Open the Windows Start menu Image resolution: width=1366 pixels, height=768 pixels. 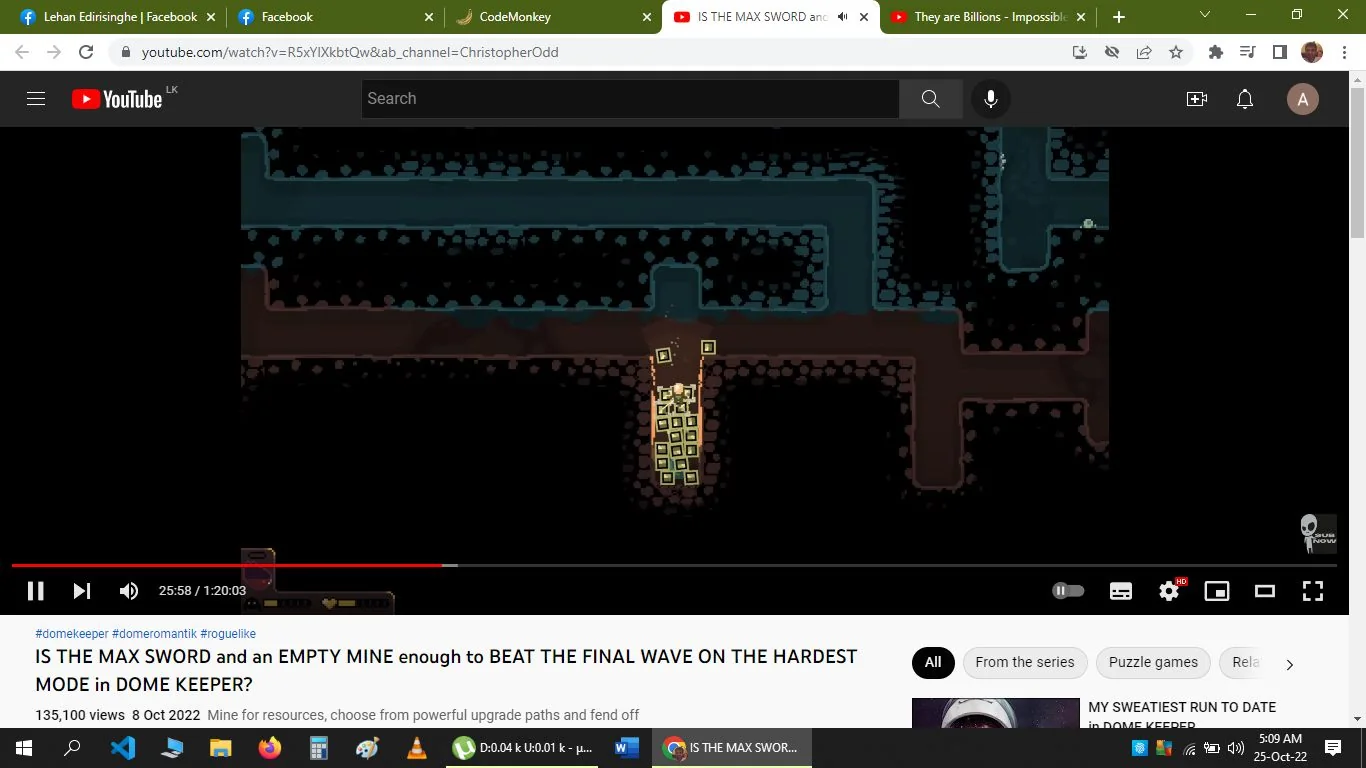[x=24, y=748]
